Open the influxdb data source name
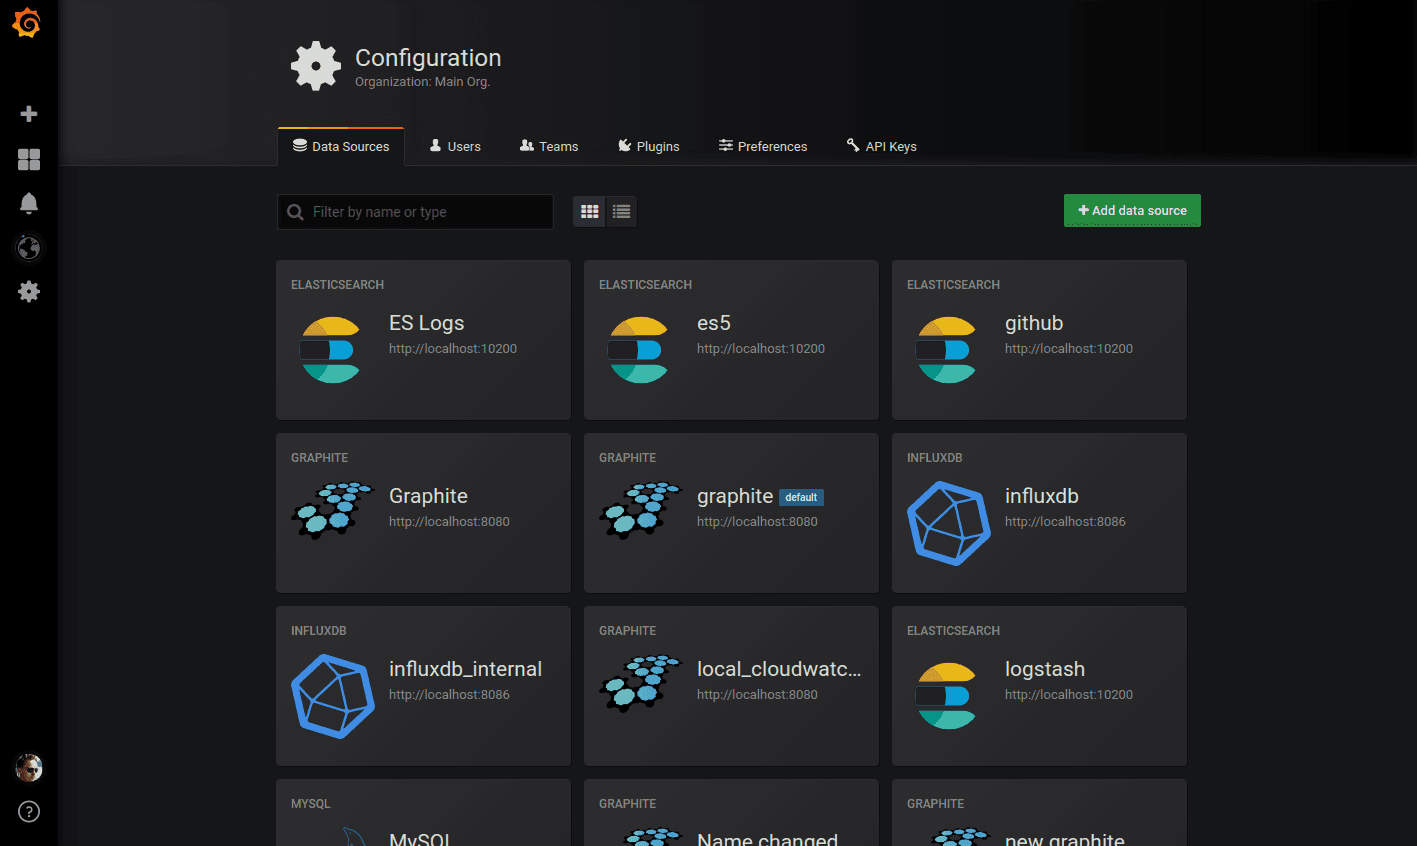The image size is (1417, 846). [x=1042, y=496]
